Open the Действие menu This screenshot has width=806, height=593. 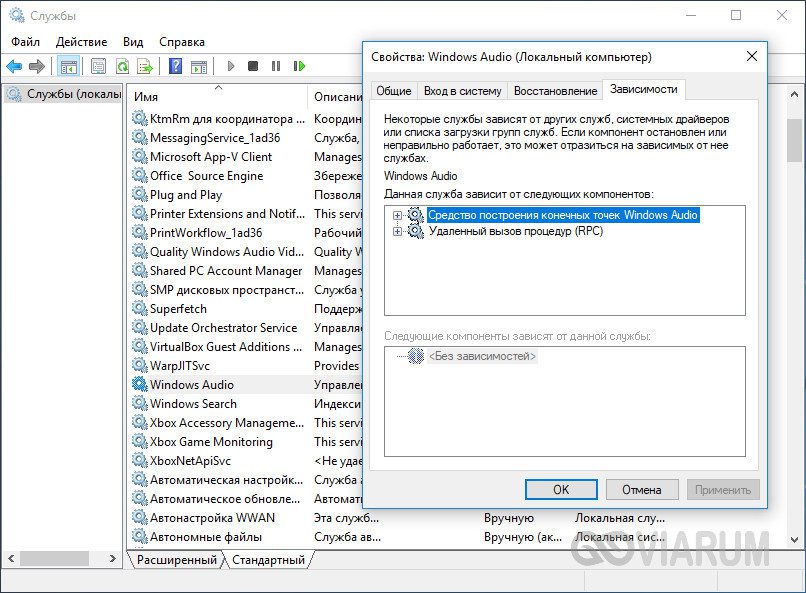coord(81,42)
